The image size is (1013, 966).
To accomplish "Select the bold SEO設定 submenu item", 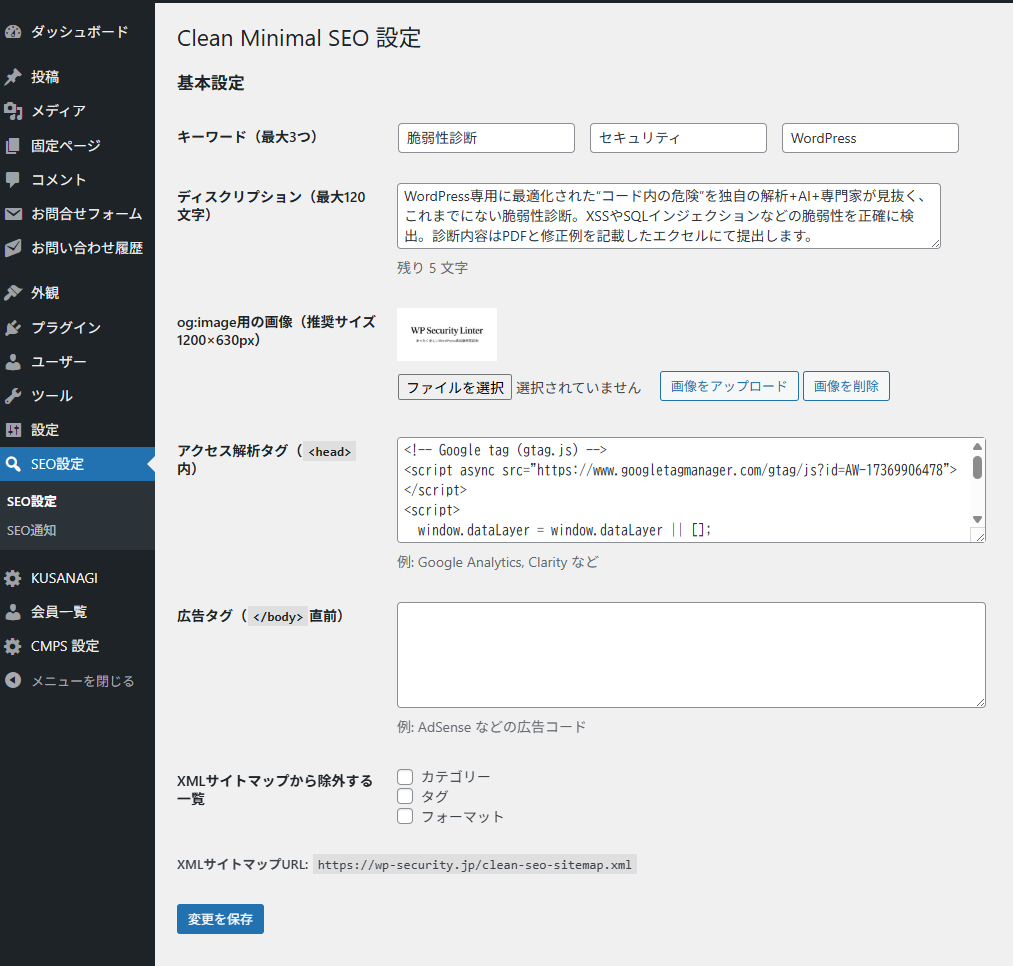I will [x=32, y=501].
